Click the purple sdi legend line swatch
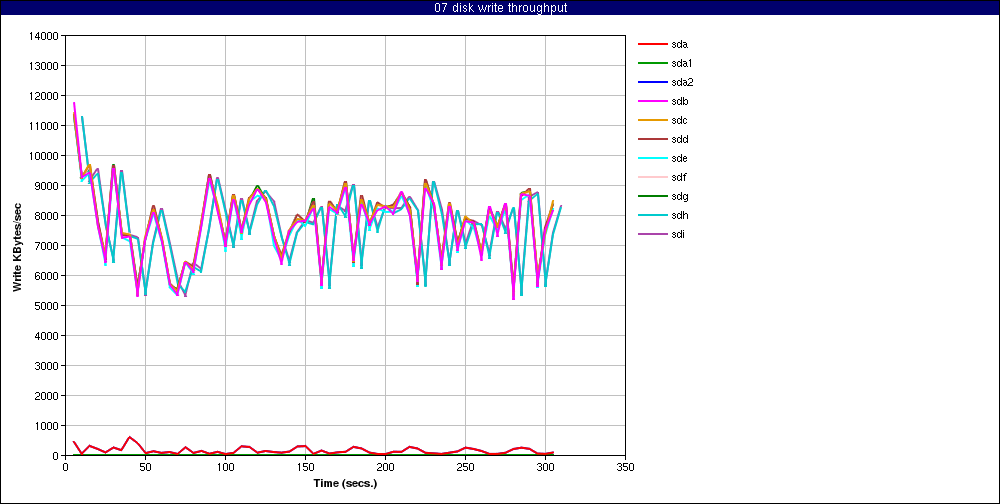Image resolution: width=1000 pixels, height=504 pixels. 652,234
